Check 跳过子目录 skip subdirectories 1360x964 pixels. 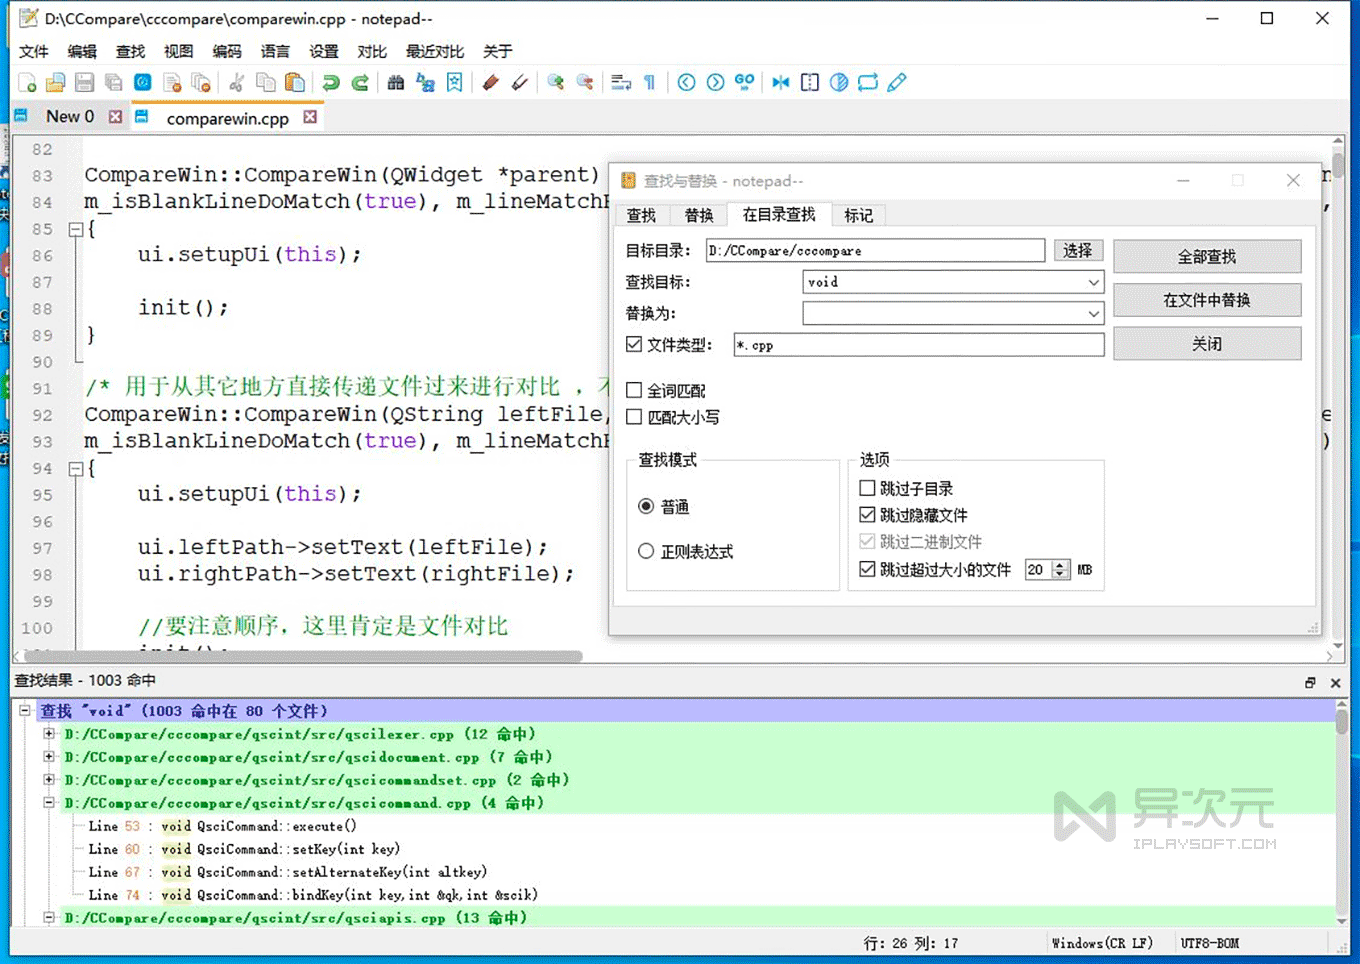coord(868,488)
